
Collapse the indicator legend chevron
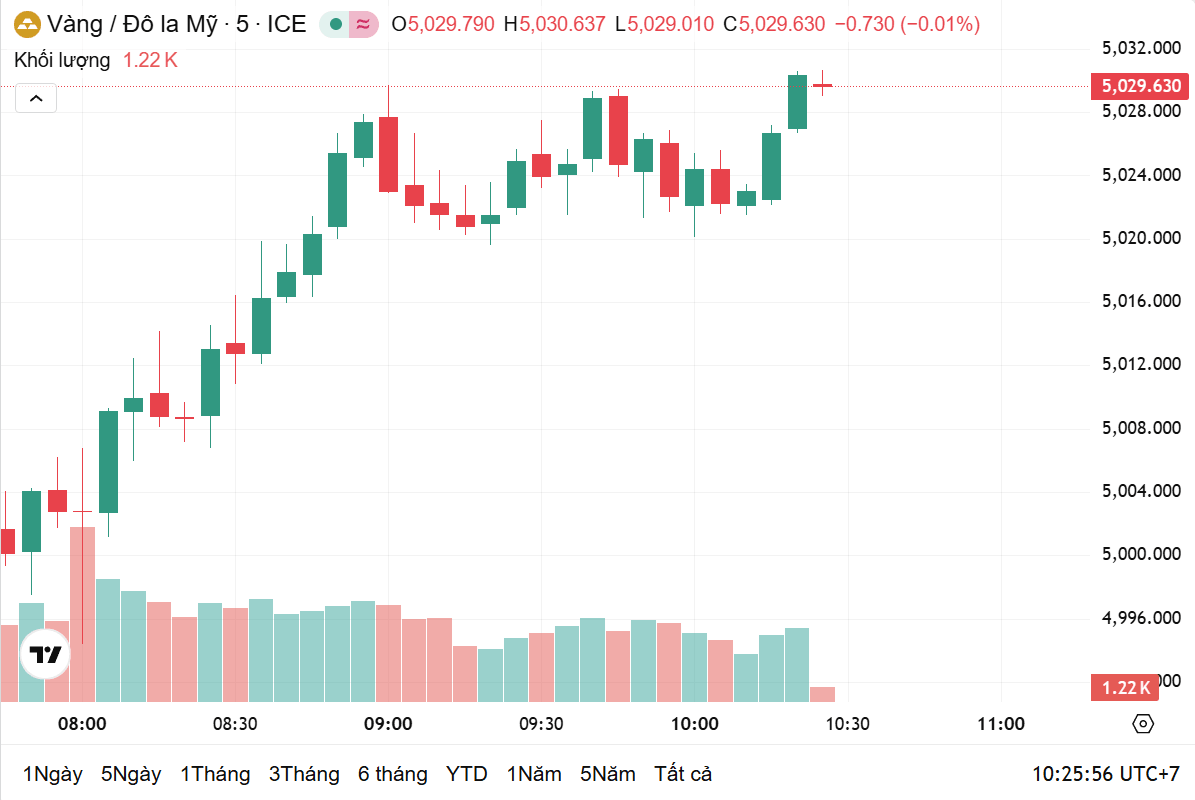(36, 98)
